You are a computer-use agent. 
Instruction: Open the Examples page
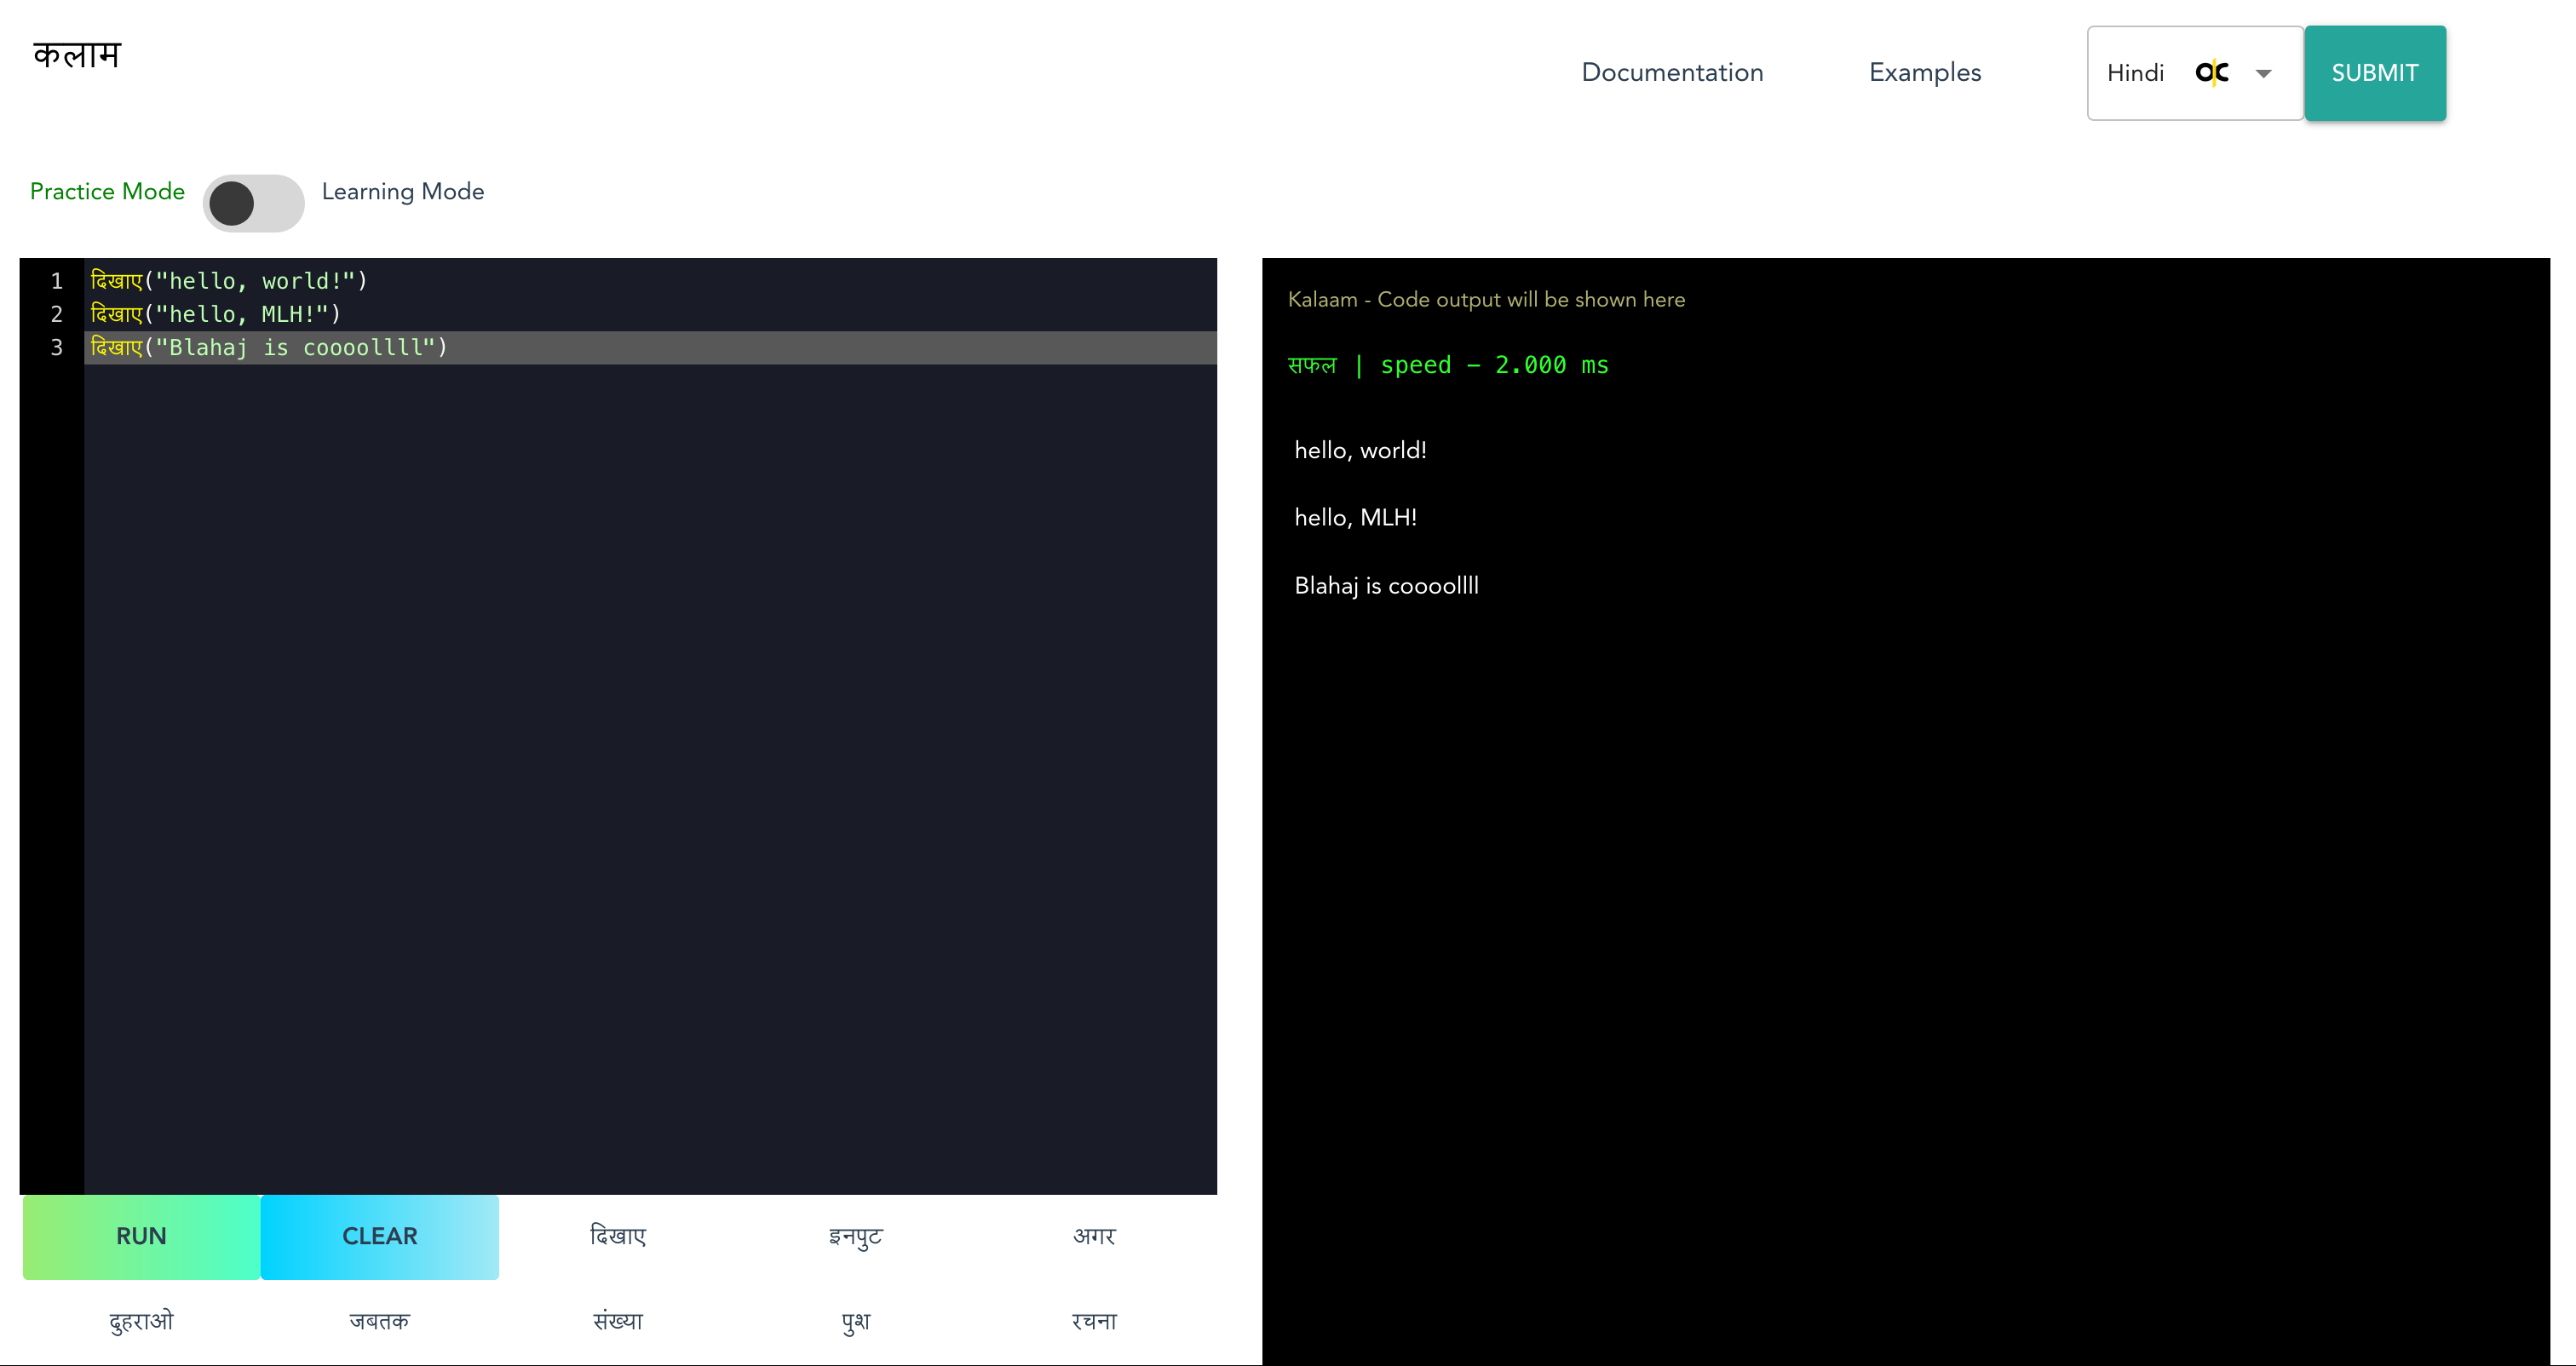[1924, 73]
